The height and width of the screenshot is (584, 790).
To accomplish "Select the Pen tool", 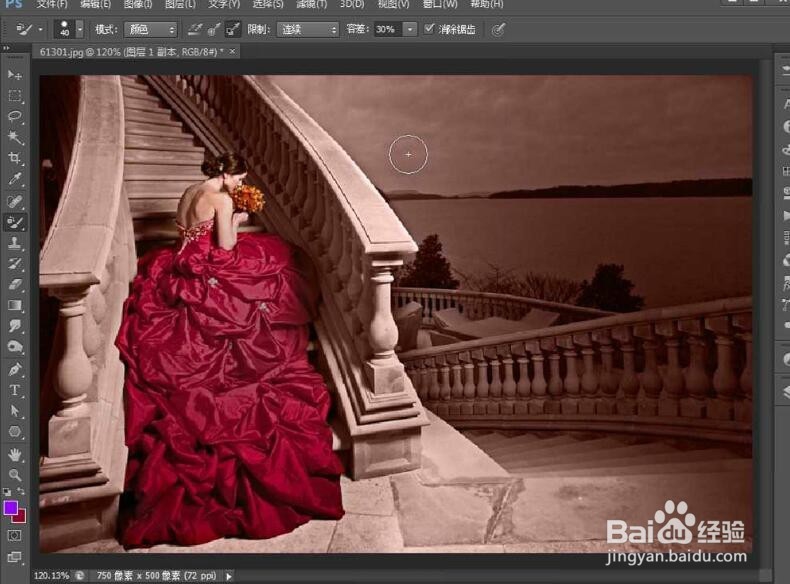I will [15, 369].
